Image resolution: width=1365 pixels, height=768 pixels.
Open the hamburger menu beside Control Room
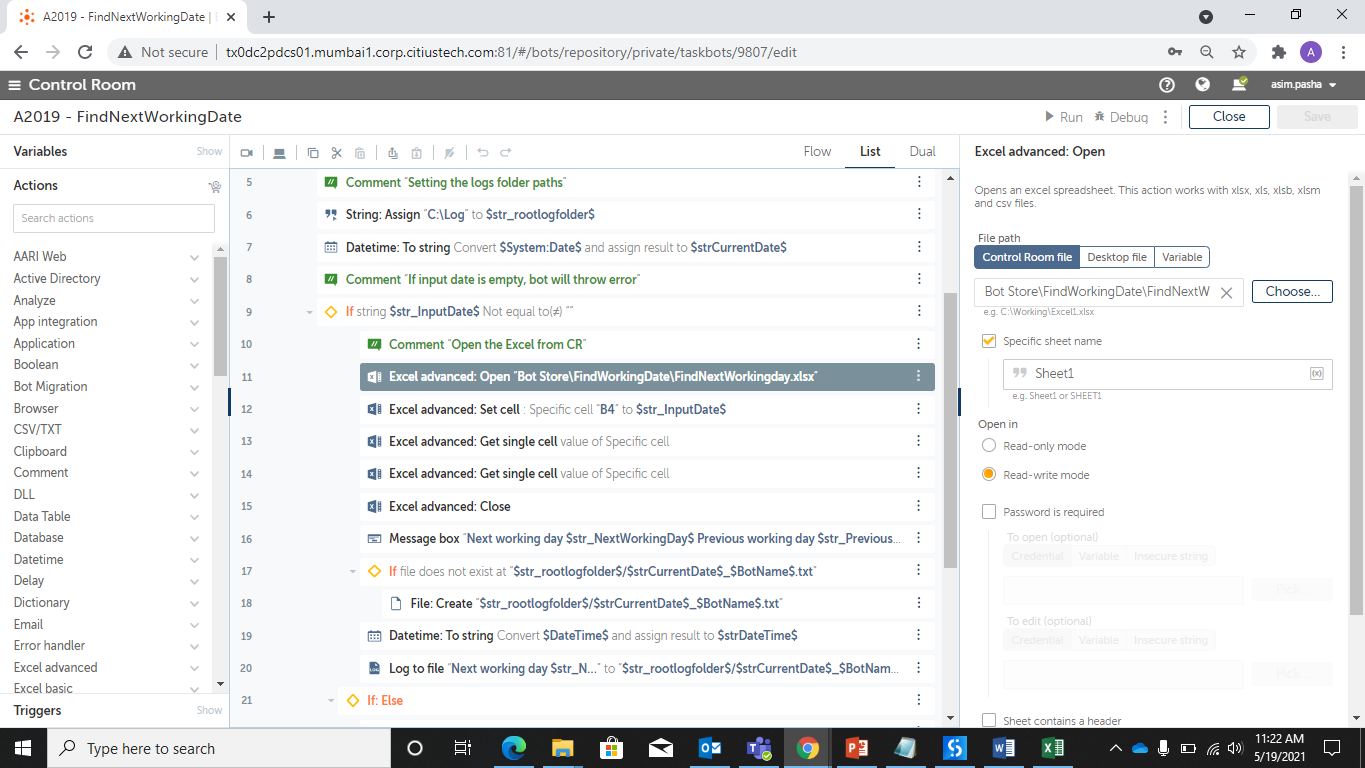pyautogui.click(x=15, y=85)
